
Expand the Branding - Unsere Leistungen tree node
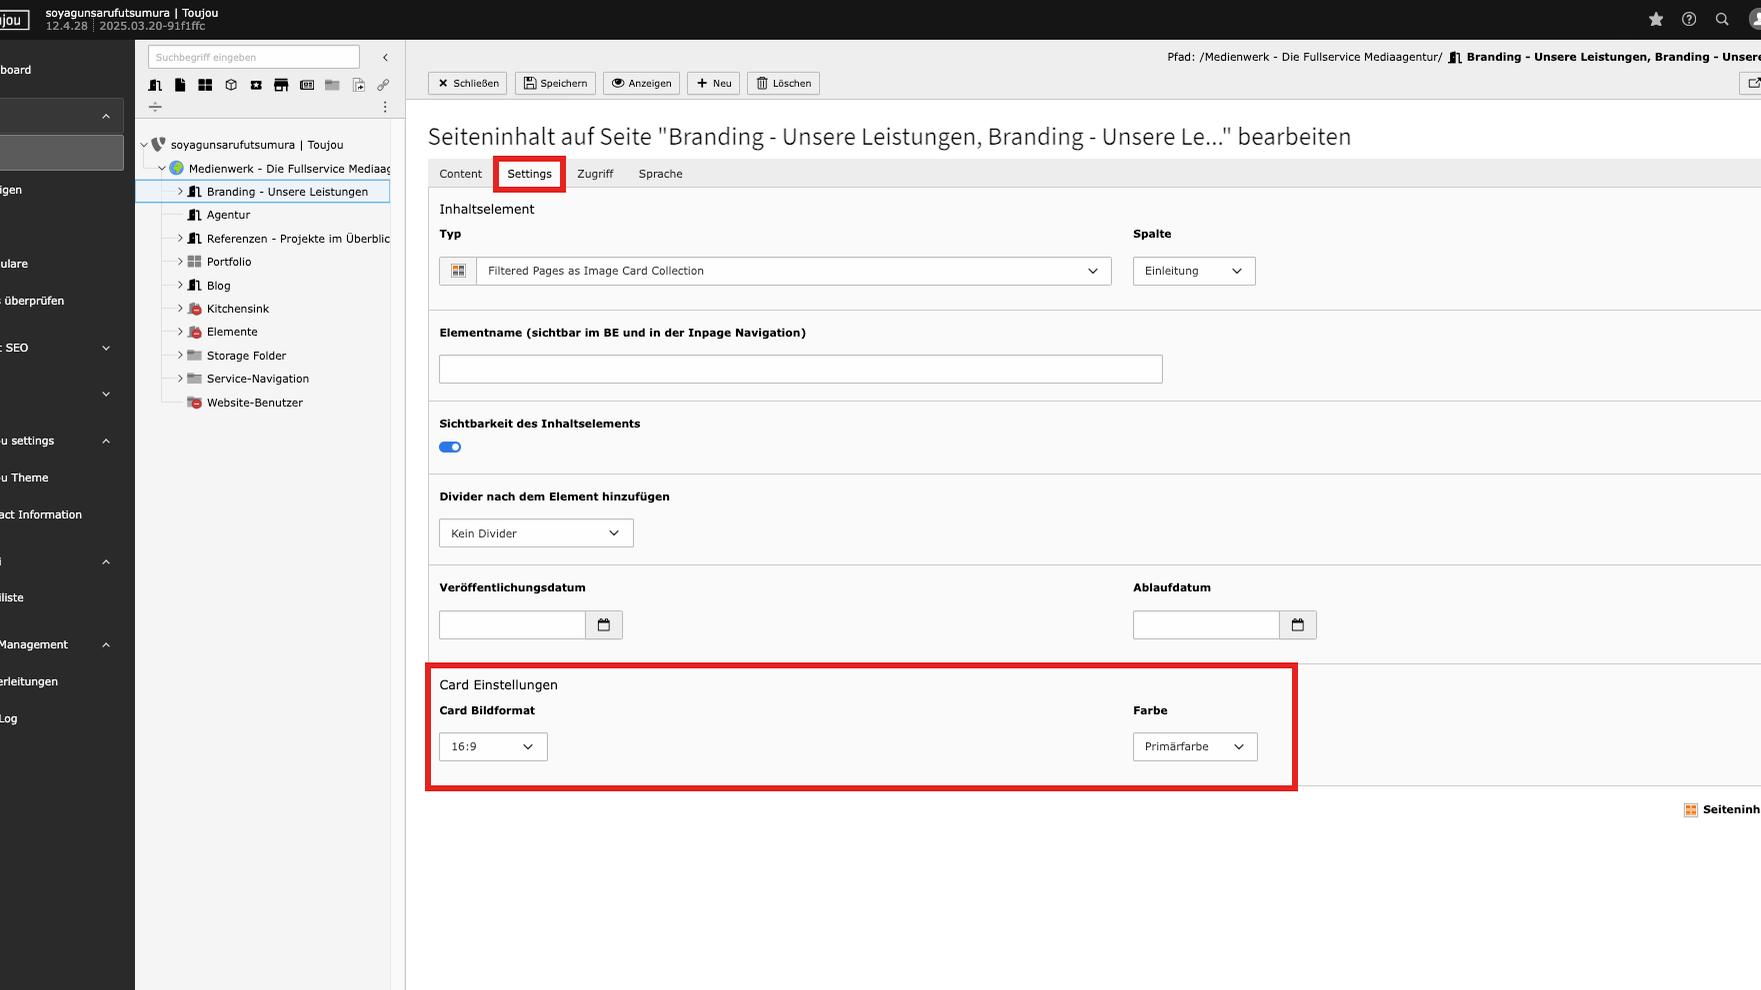(x=180, y=192)
